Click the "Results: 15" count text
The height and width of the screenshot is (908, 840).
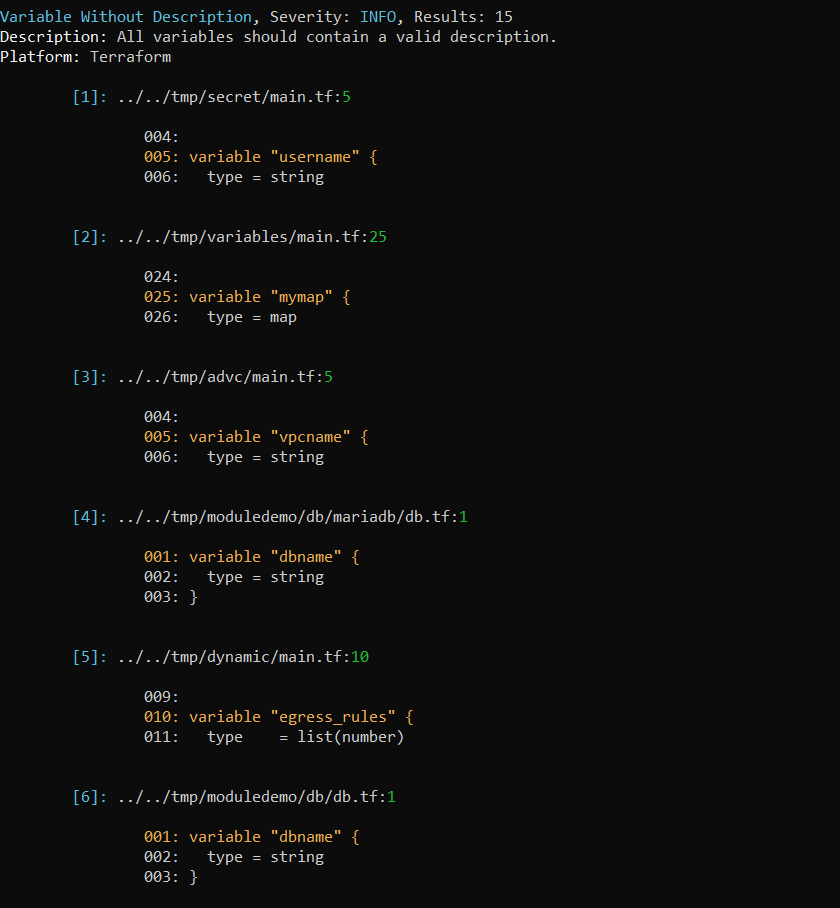tap(463, 17)
